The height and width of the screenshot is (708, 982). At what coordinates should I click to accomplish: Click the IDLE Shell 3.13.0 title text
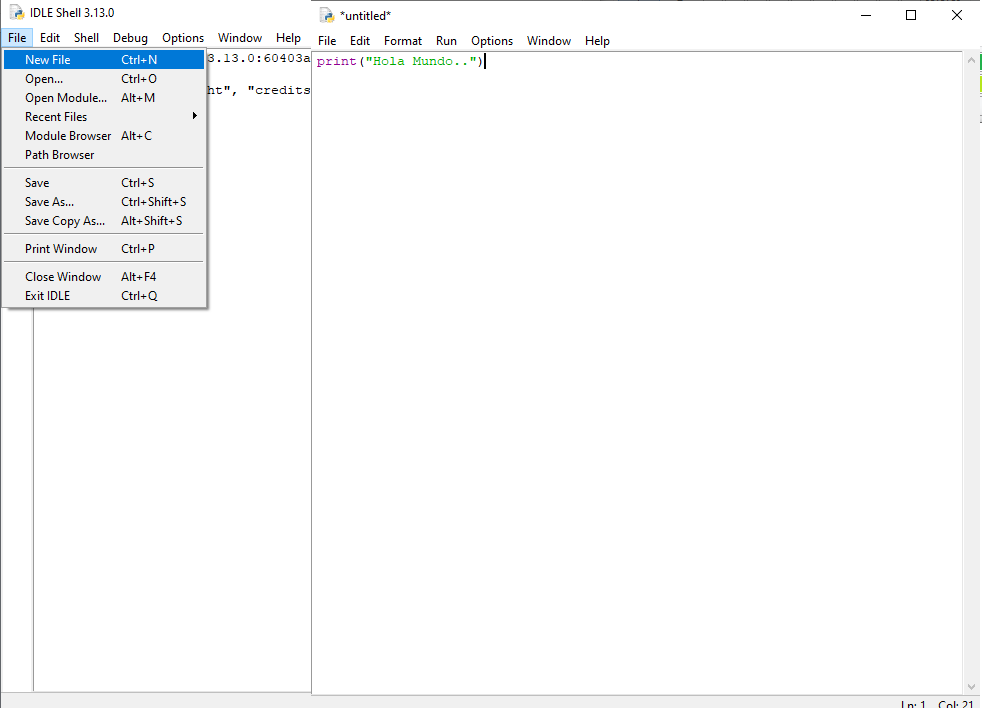point(72,13)
